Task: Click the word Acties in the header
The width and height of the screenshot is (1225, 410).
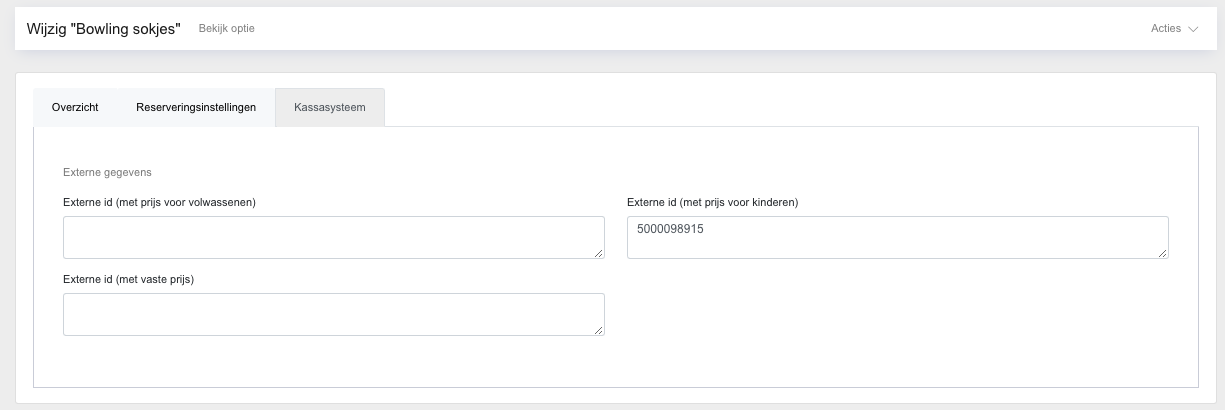Action: [x=1166, y=29]
